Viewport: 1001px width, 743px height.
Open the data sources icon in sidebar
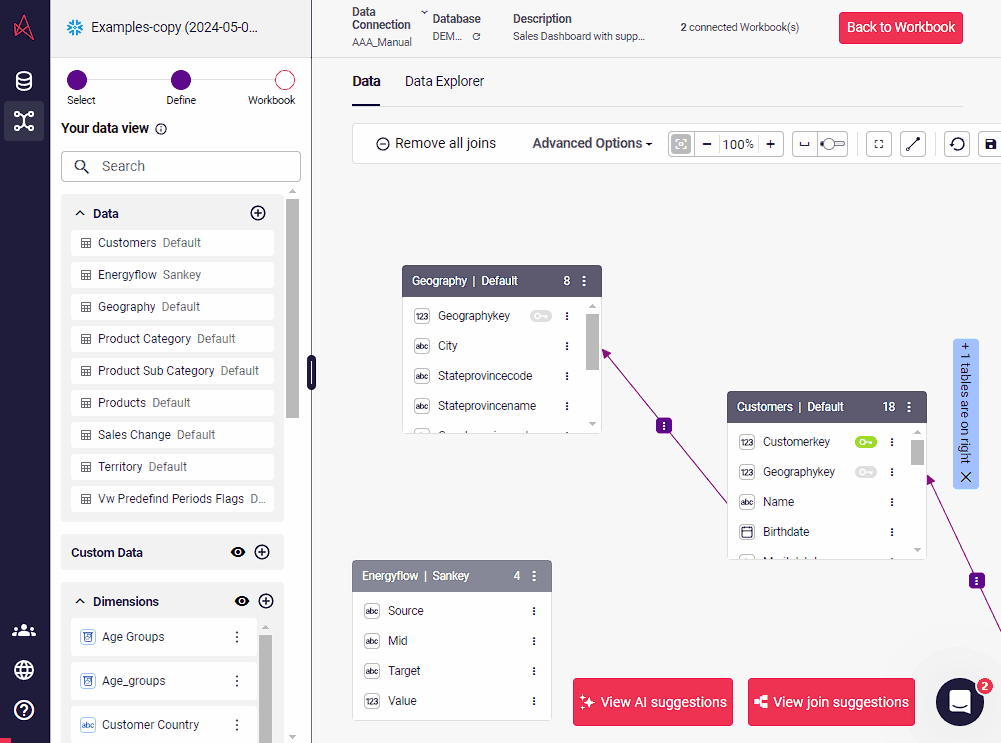coord(24,82)
